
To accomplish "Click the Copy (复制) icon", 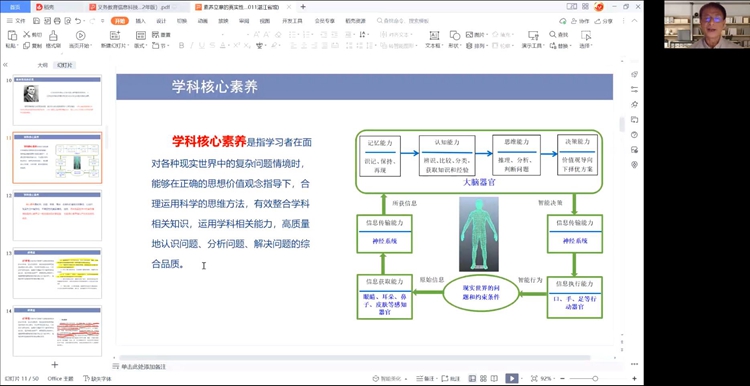I will (x=26, y=45).
